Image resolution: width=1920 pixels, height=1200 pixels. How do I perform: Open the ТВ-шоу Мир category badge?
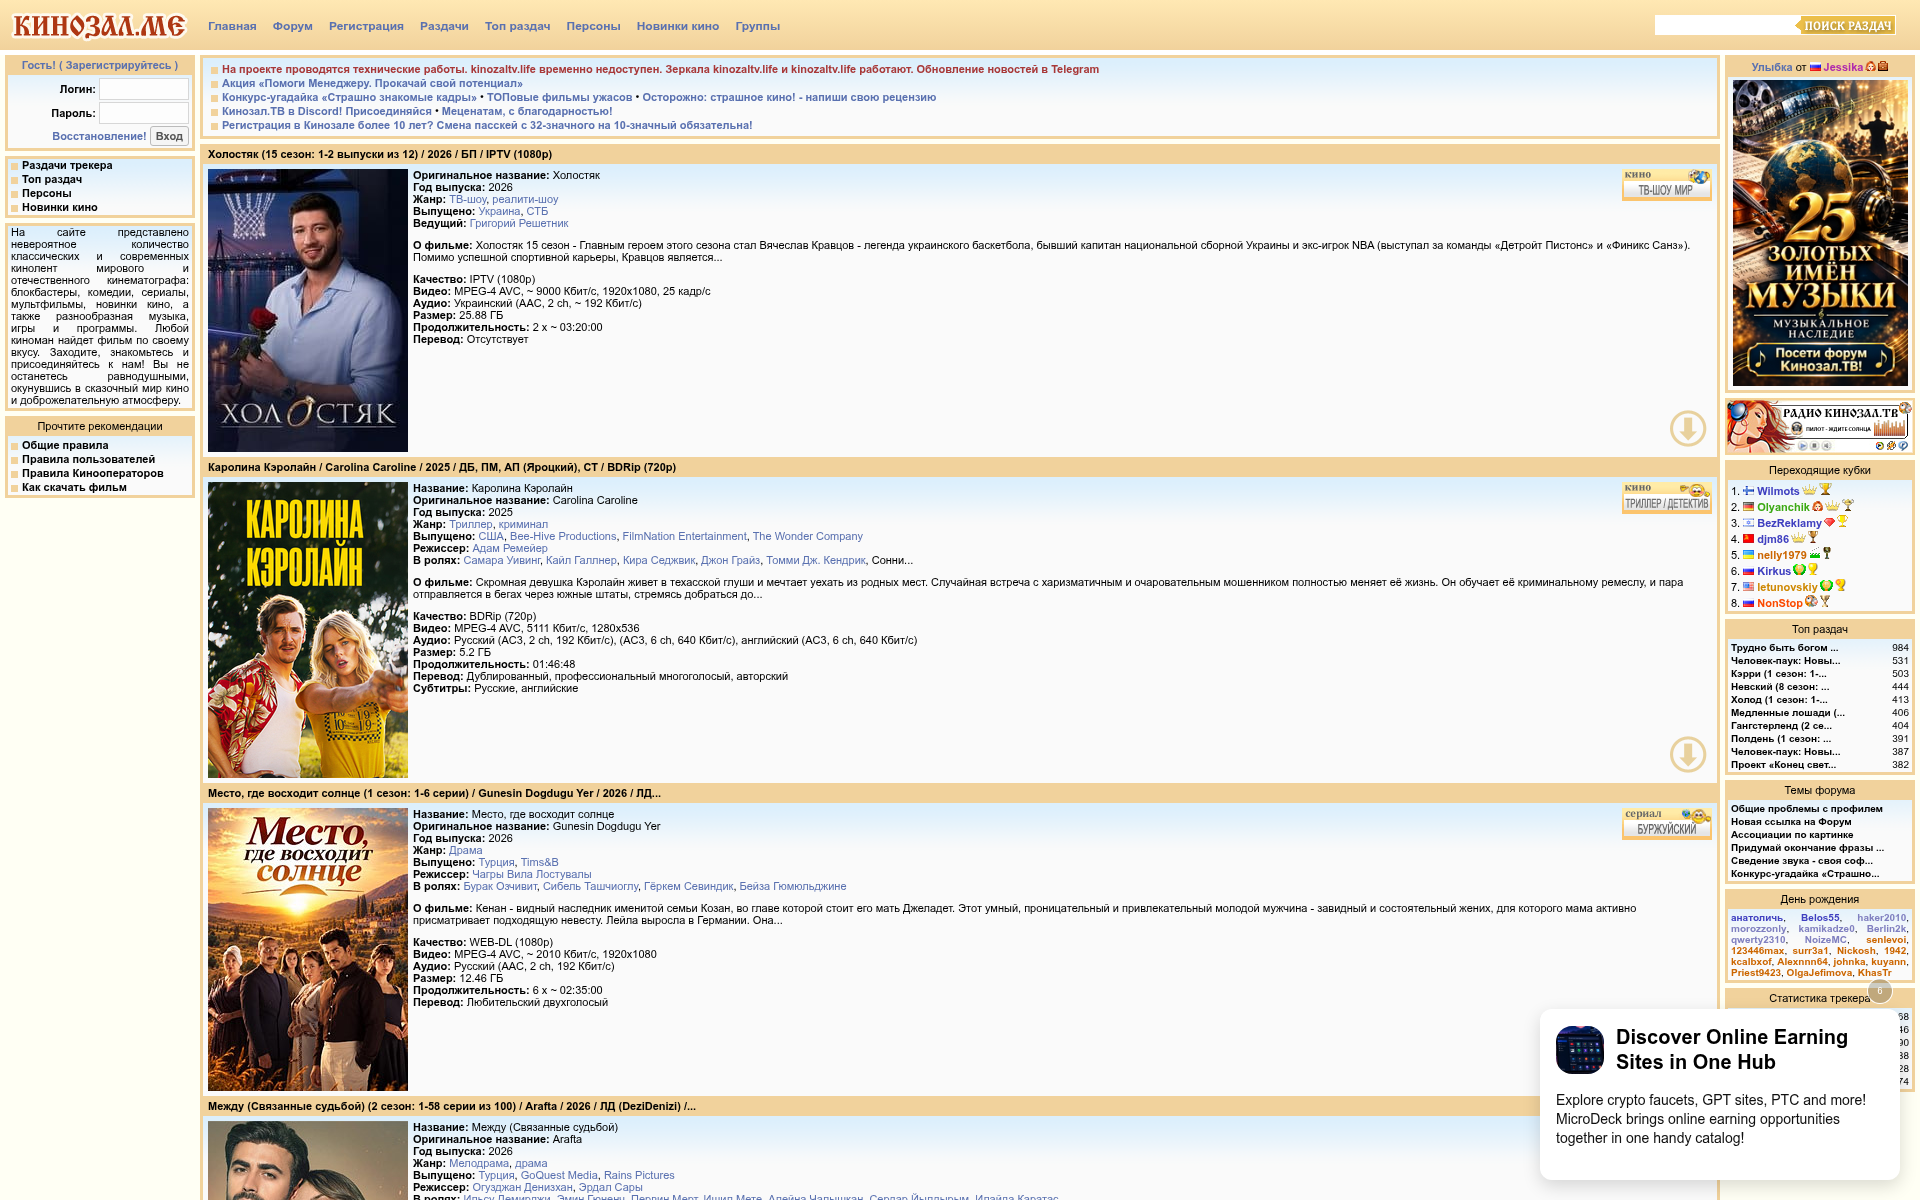coord(1666,185)
